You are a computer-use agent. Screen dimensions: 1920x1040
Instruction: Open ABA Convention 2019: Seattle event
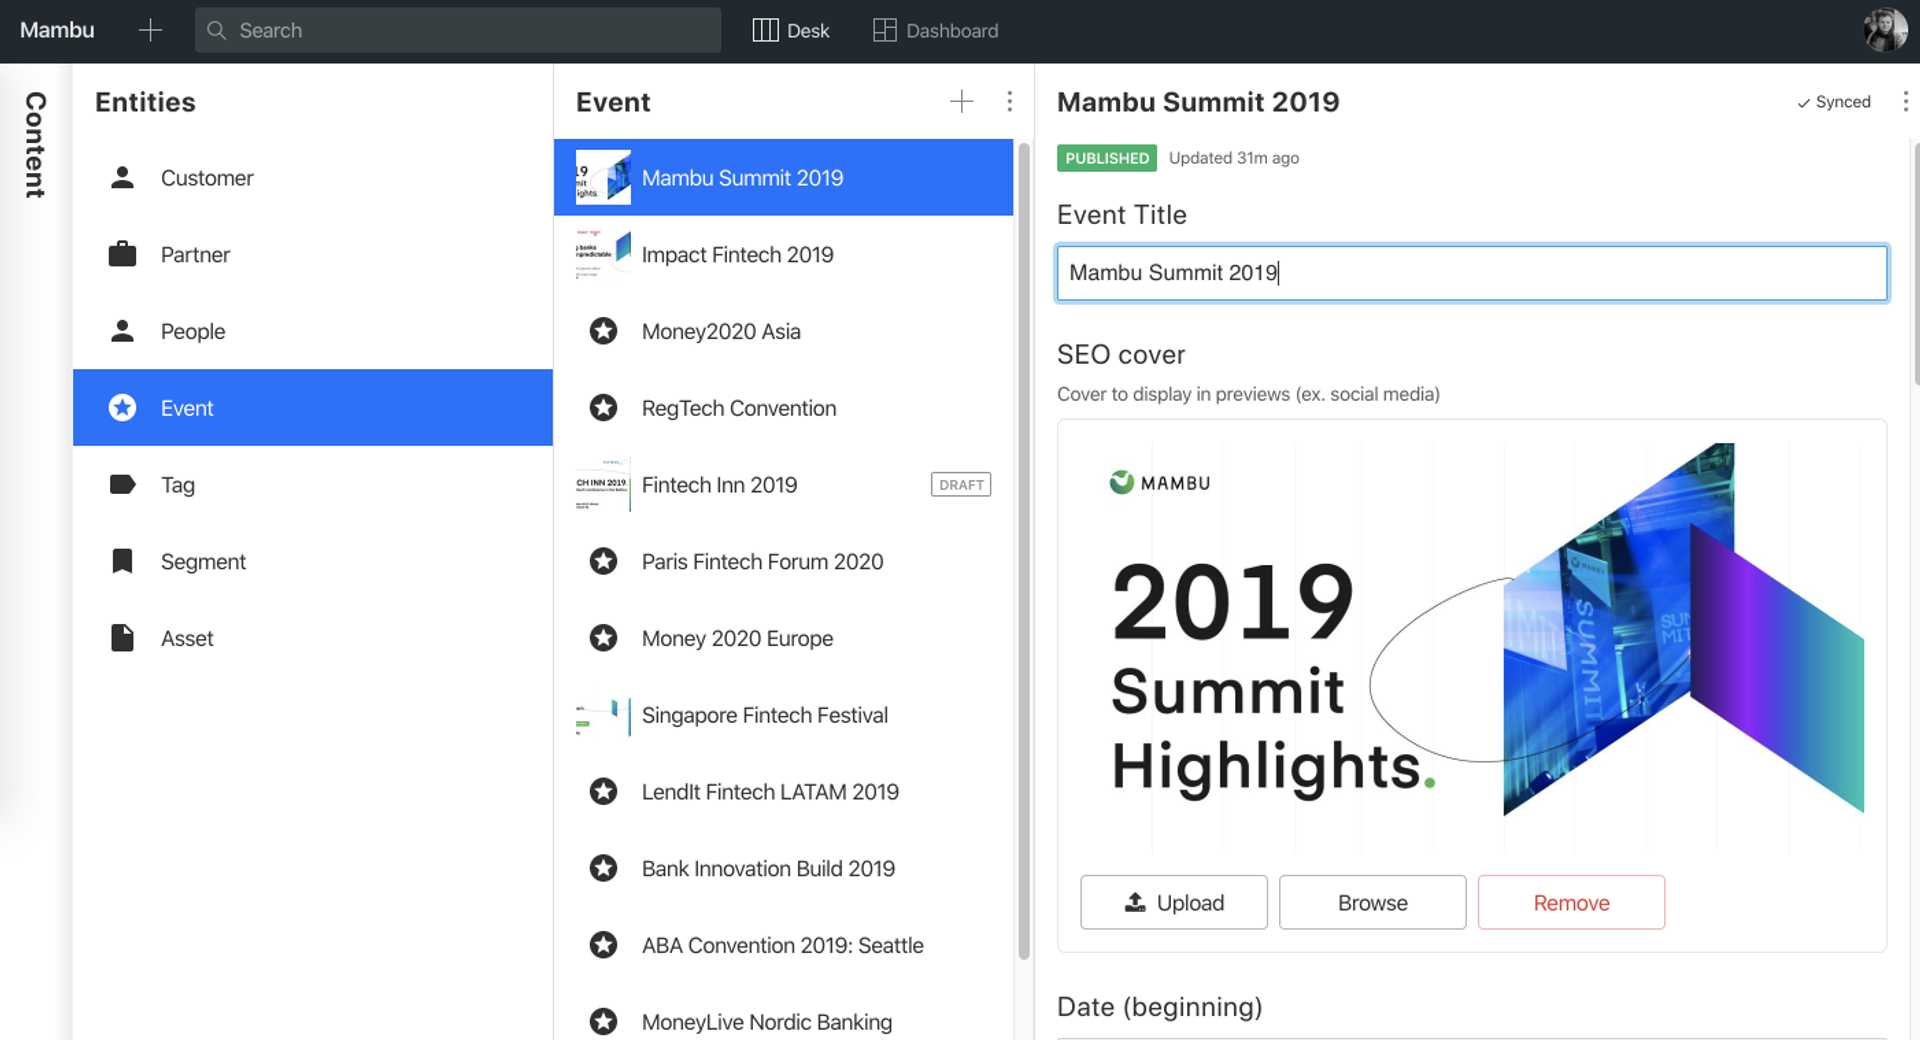point(783,945)
